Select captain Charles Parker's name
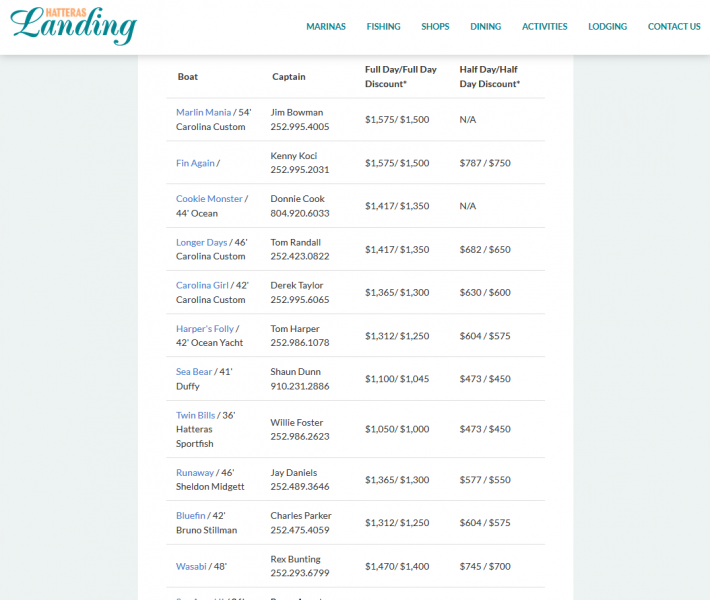Screen dimensions: 710x600 pos(301,516)
